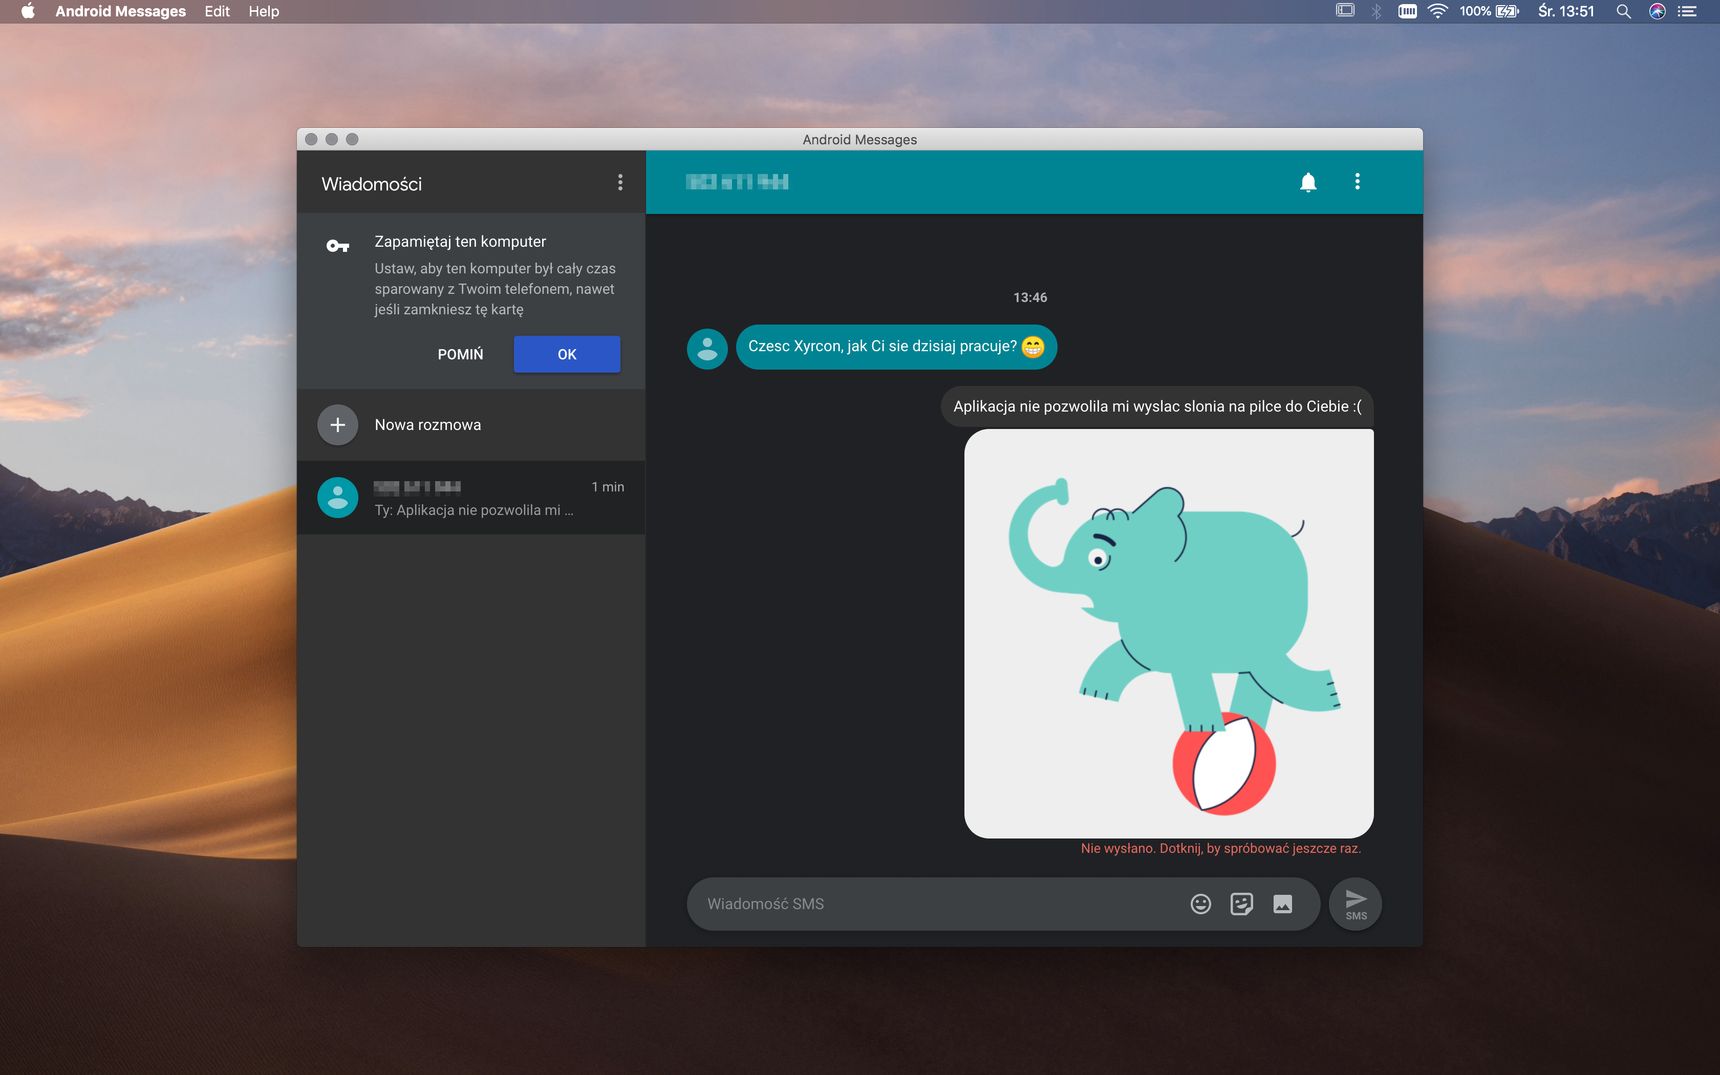
Task: Open the Android Messages app menu
Action: click(x=120, y=11)
